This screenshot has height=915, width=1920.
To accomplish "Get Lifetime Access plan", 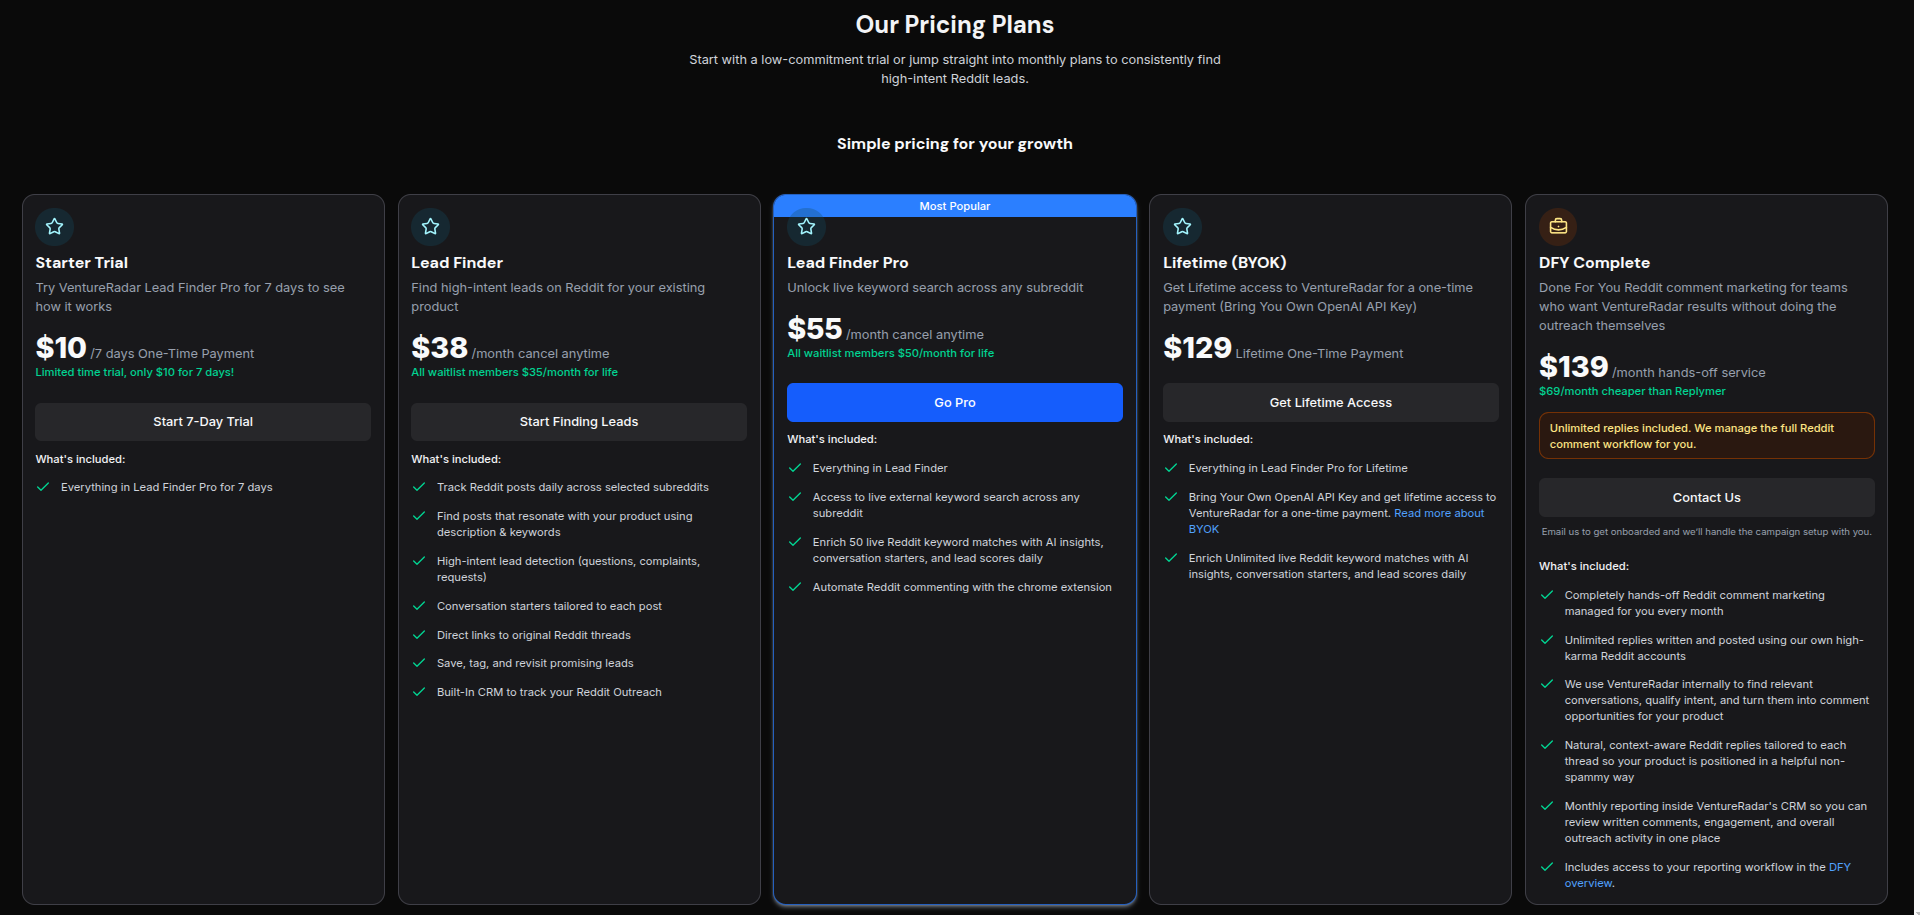I will (x=1331, y=403).
